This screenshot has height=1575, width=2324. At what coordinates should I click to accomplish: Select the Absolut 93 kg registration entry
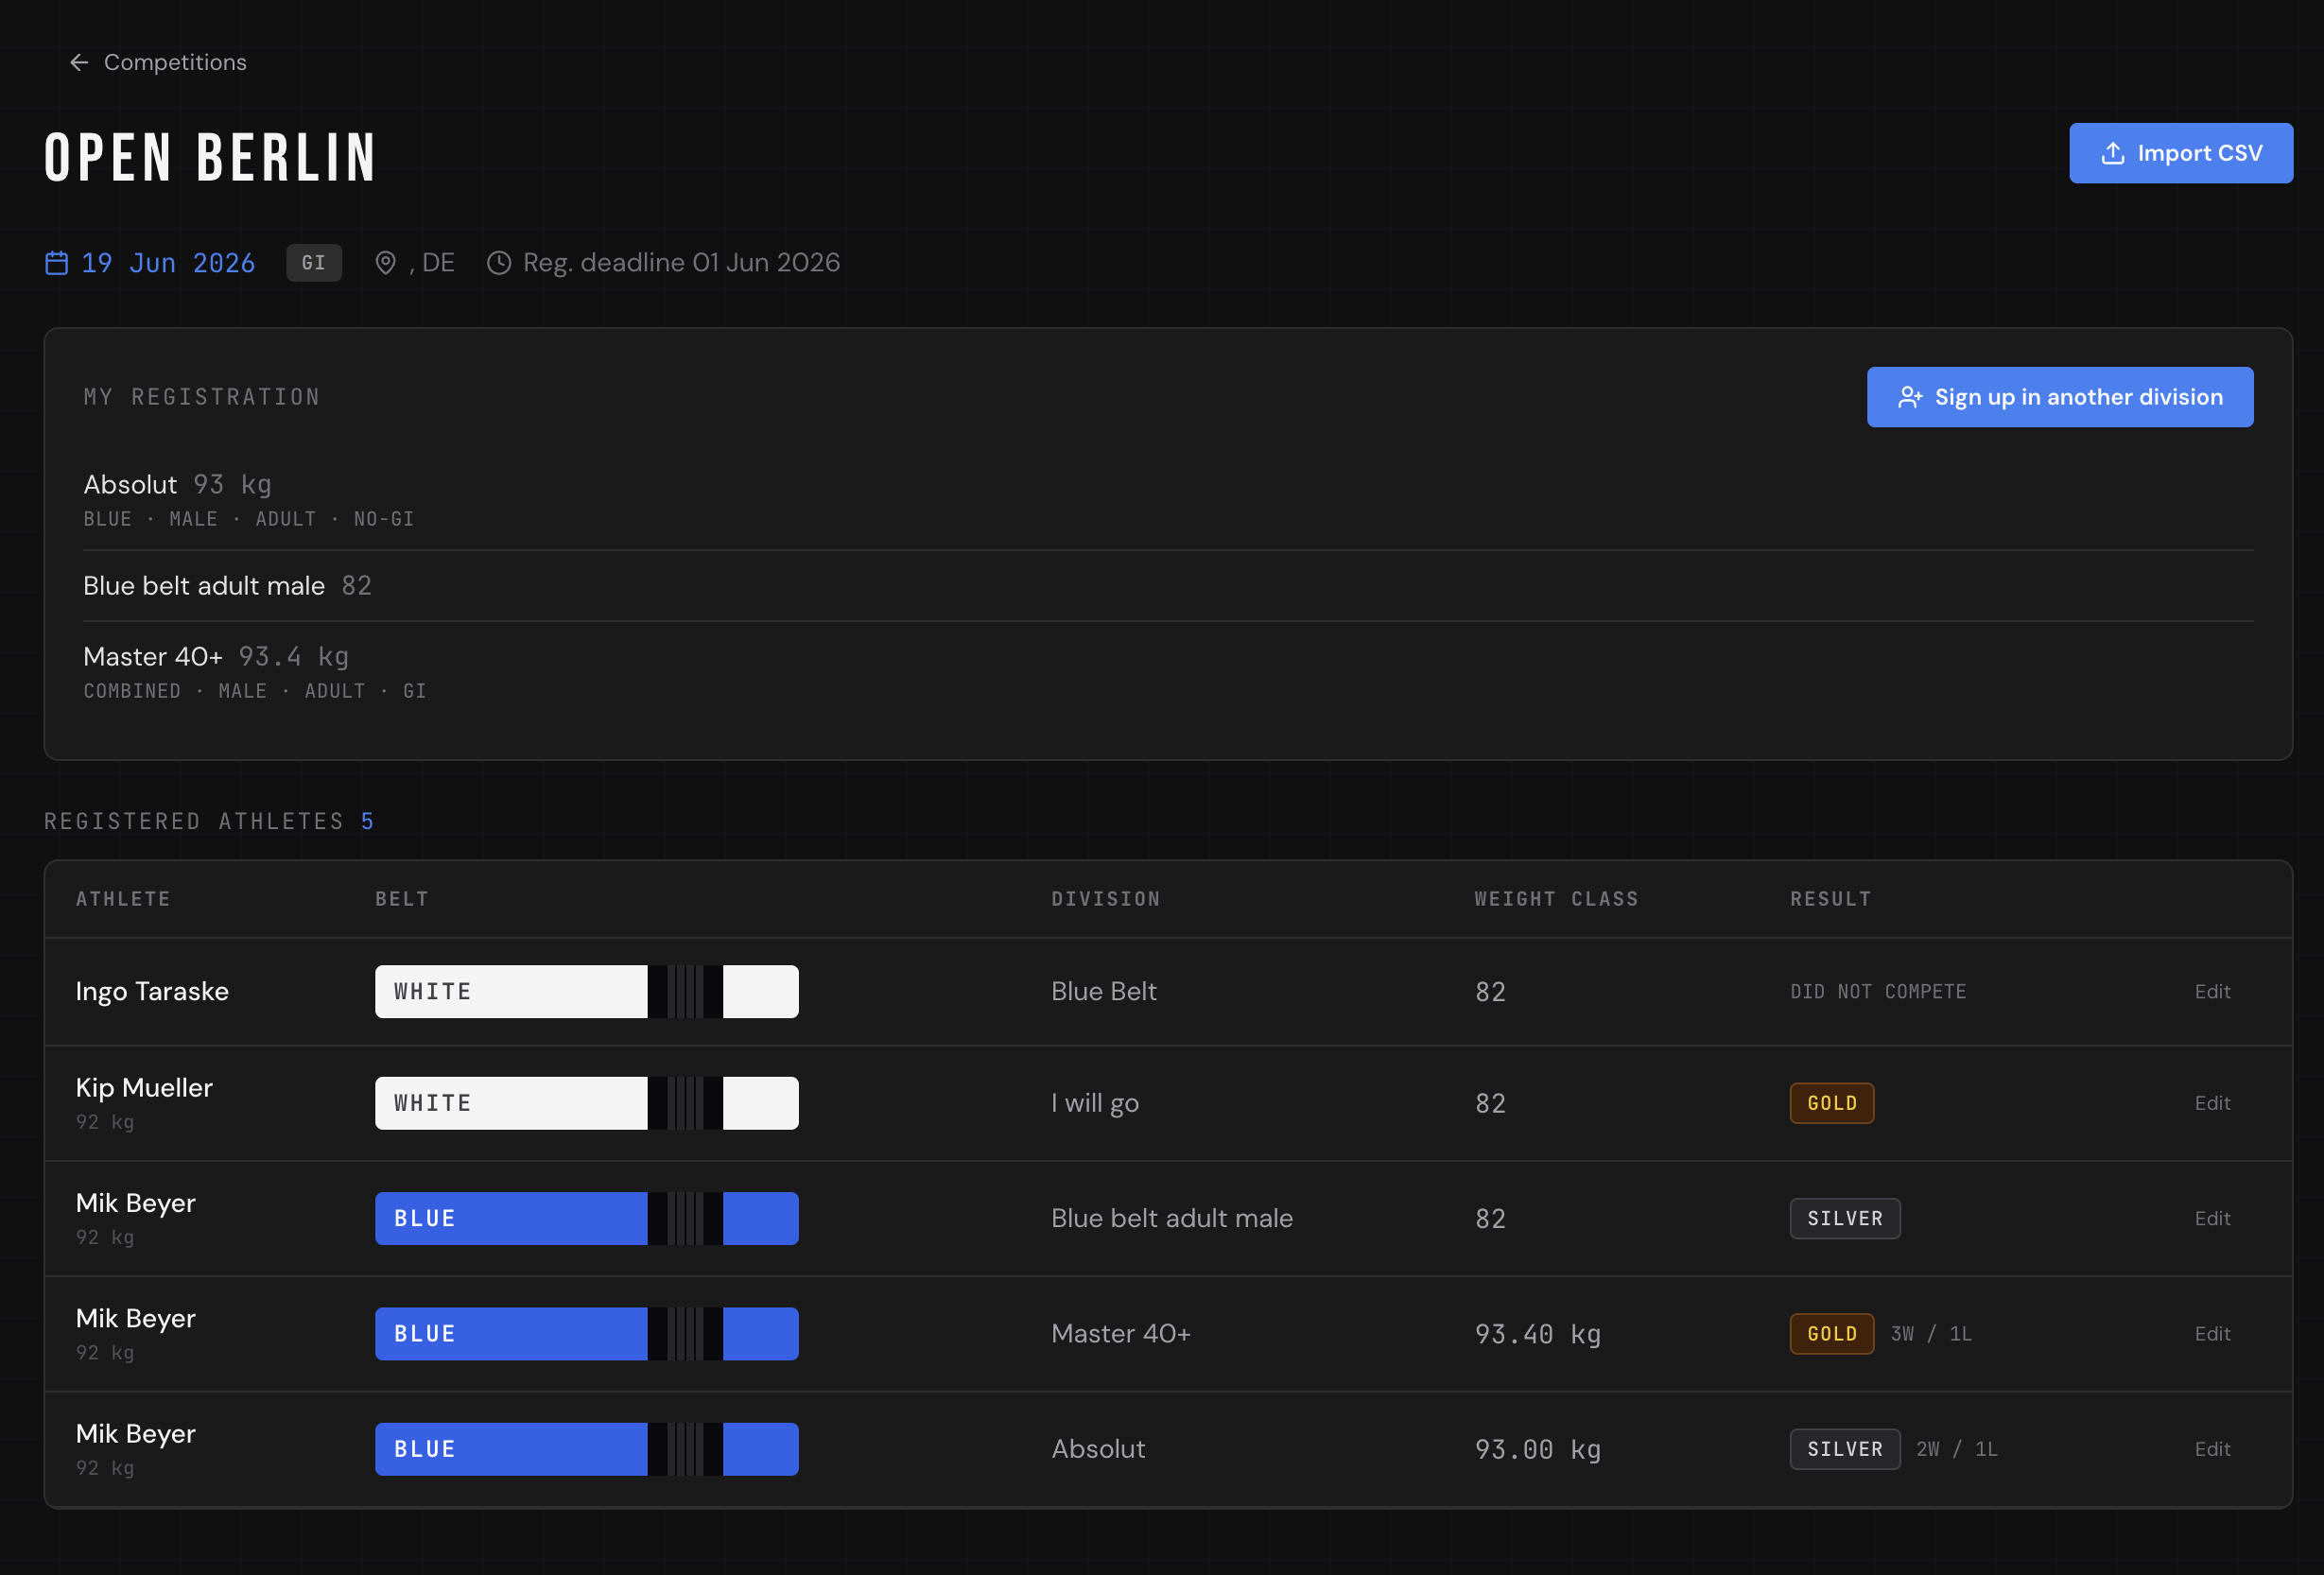[1167, 499]
